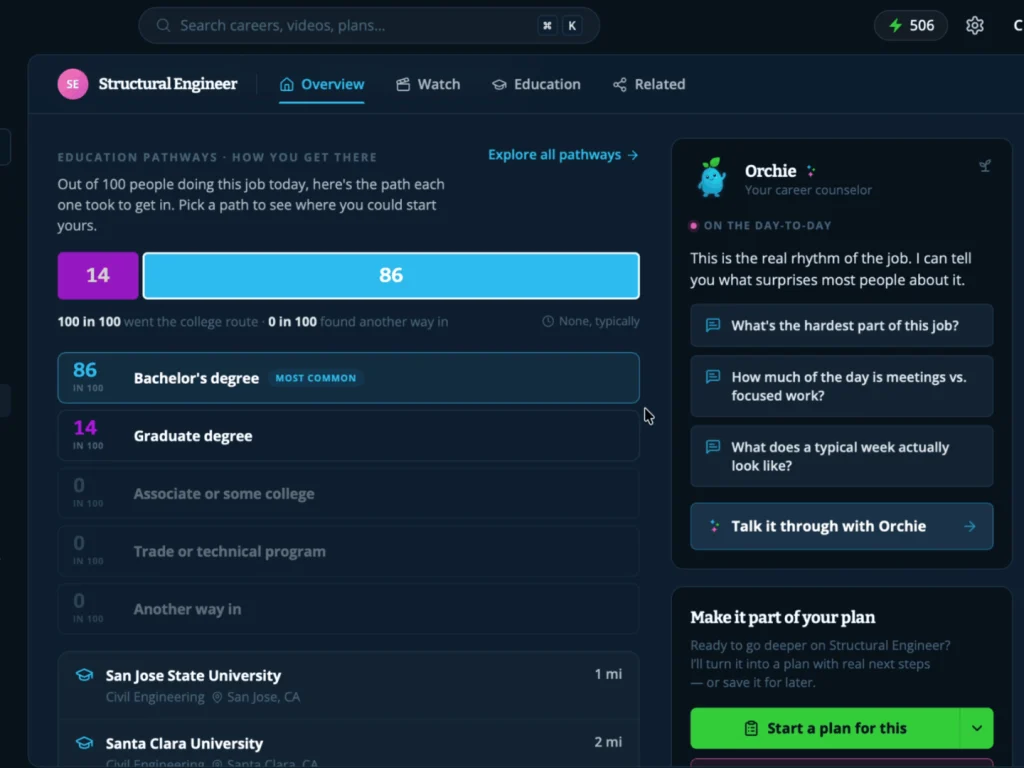This screenshot has width=1024, height=768.
Task: Follow the Explore all pathways link
Action: click(x=563, y=155)
